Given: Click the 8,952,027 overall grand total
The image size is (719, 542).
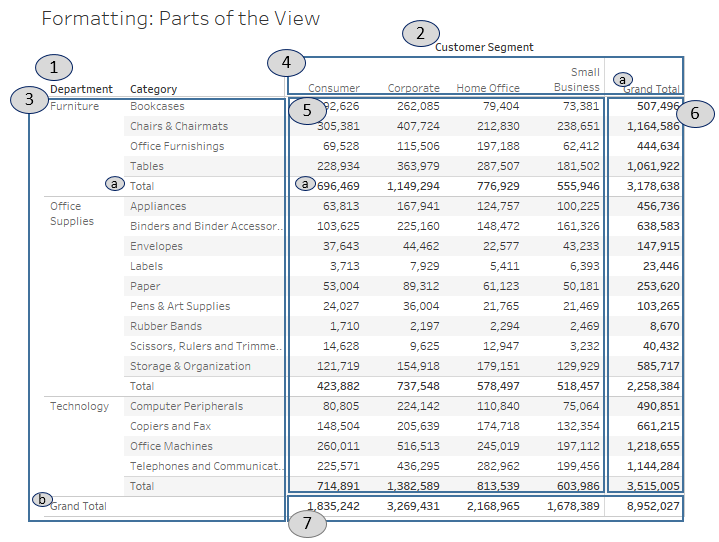Looking at the screenshot, I should pyautogui.click(x=653, y=506).
